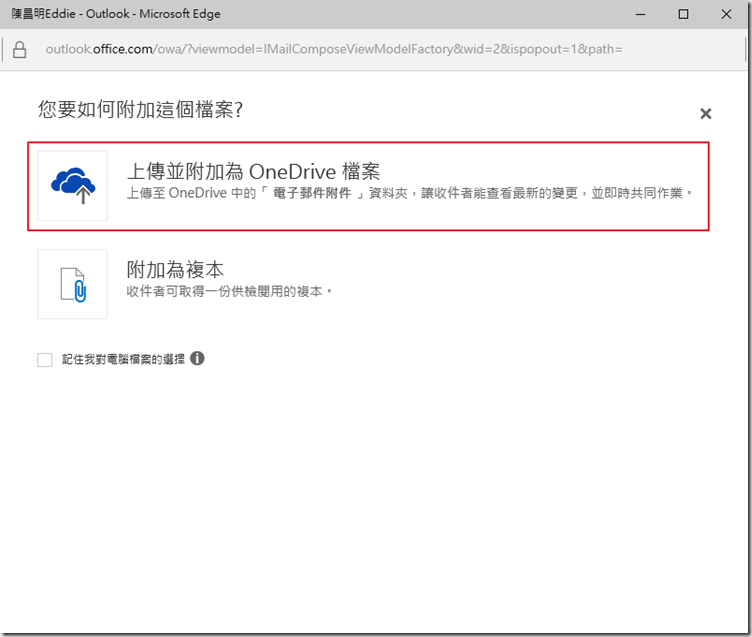This screenshot has height=637, width=752.
Task: Enable the 記住我對電腦檔案的選擇 checkbox
Action: pos(45,360)
